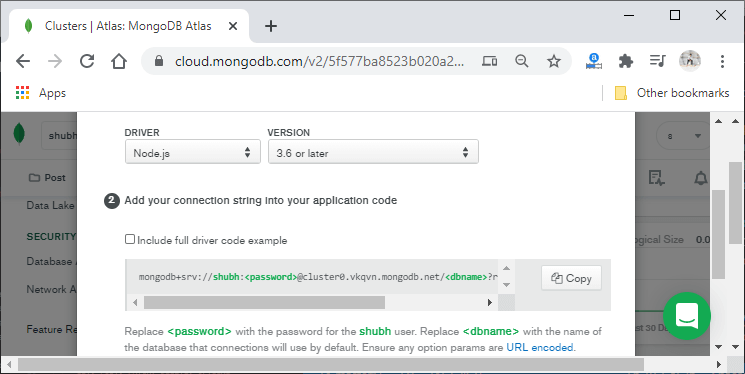Close the Clusters Atlas tab
This screenshot has height=374, width=745.
[233, 26]
